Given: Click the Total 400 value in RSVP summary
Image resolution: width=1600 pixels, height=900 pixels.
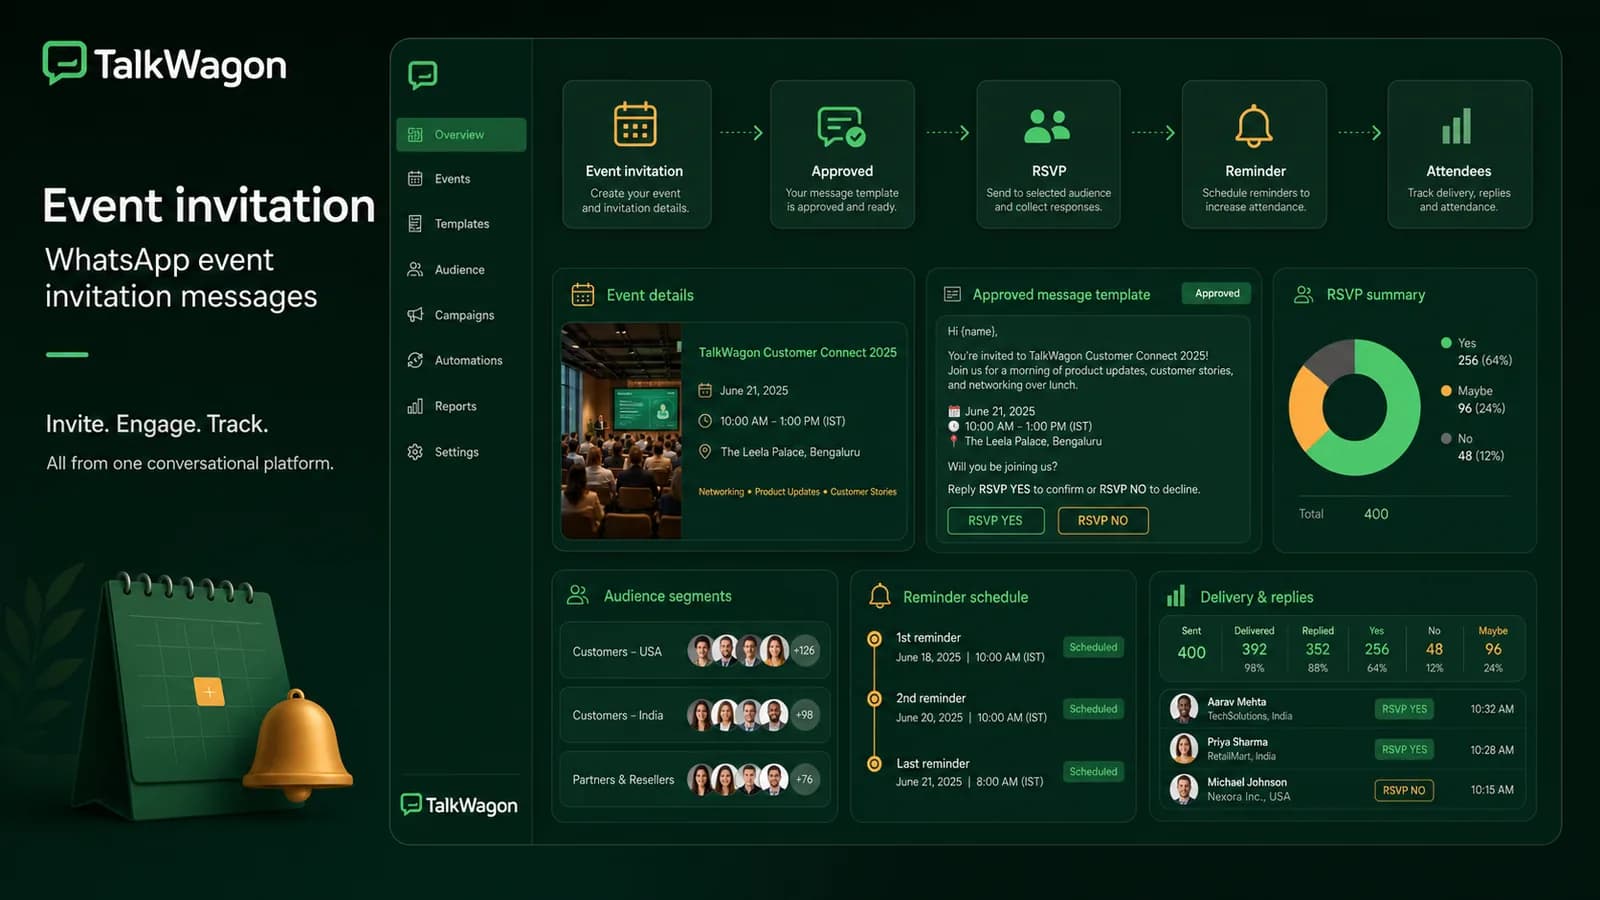Looking at the screenshot, I should click(x=1376, y=514).
